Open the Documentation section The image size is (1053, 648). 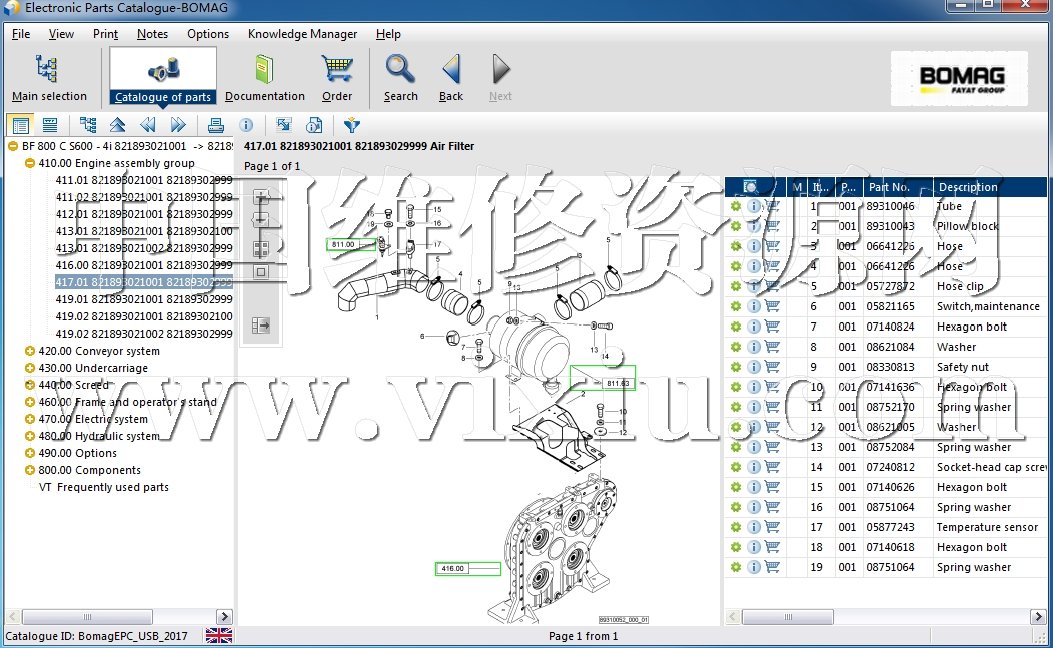(264, 76)
